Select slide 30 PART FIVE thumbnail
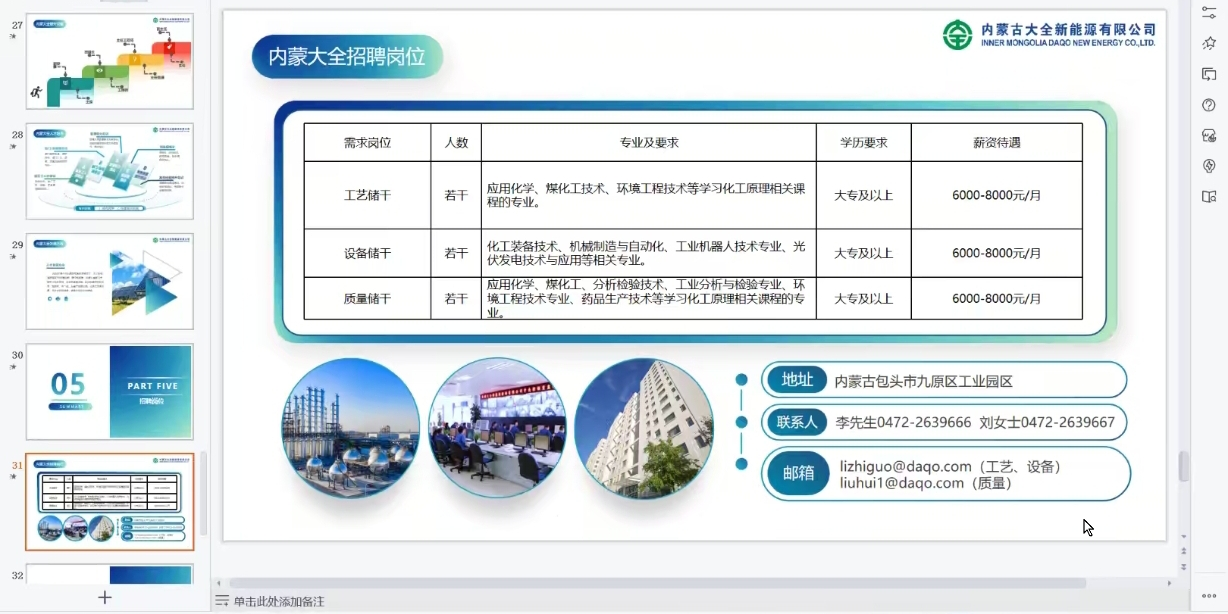The height and width of the screenshot is (614, 1228). tap(109, 391)
